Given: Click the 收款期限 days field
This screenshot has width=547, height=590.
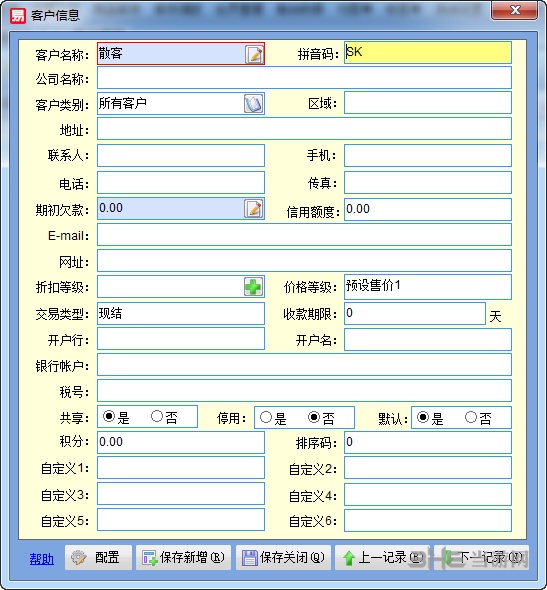Looking at the screenshot, I should pyautogui.click(x=415, y=313).
